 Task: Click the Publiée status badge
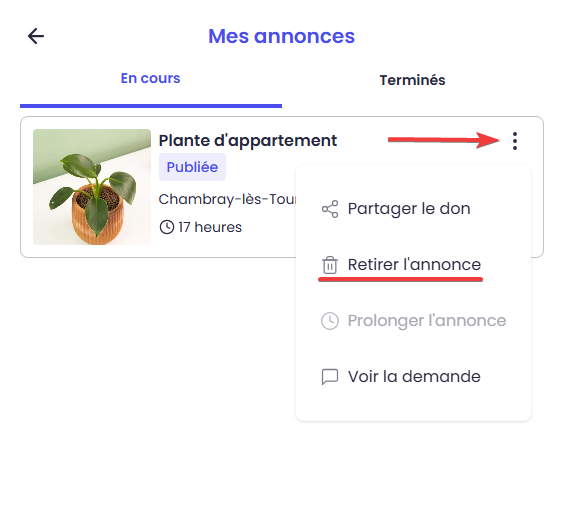192,167
